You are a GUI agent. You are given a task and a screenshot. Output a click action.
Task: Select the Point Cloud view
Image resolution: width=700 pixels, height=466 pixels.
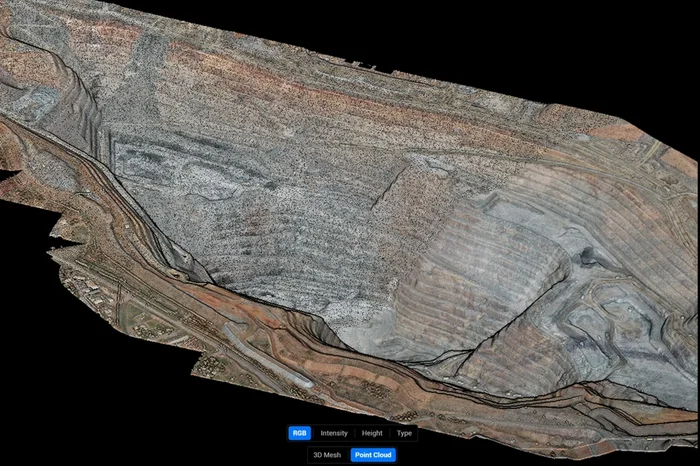(x=373, y=455)
